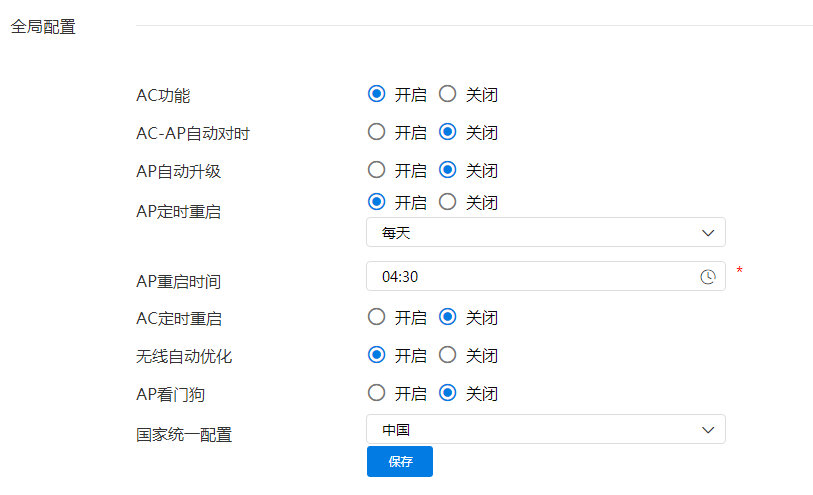The height and width of the screenshot is (495, 813).
Task: Enable AC定时重启 with the 开启 option
Action: click(x=377, y=317)
